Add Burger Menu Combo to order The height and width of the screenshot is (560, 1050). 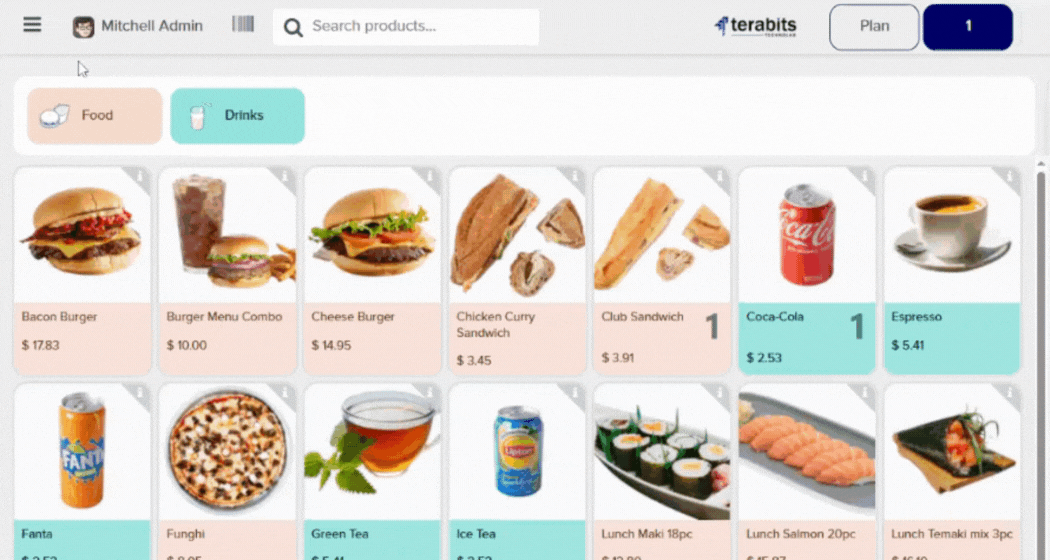click(x=227, y=271)
